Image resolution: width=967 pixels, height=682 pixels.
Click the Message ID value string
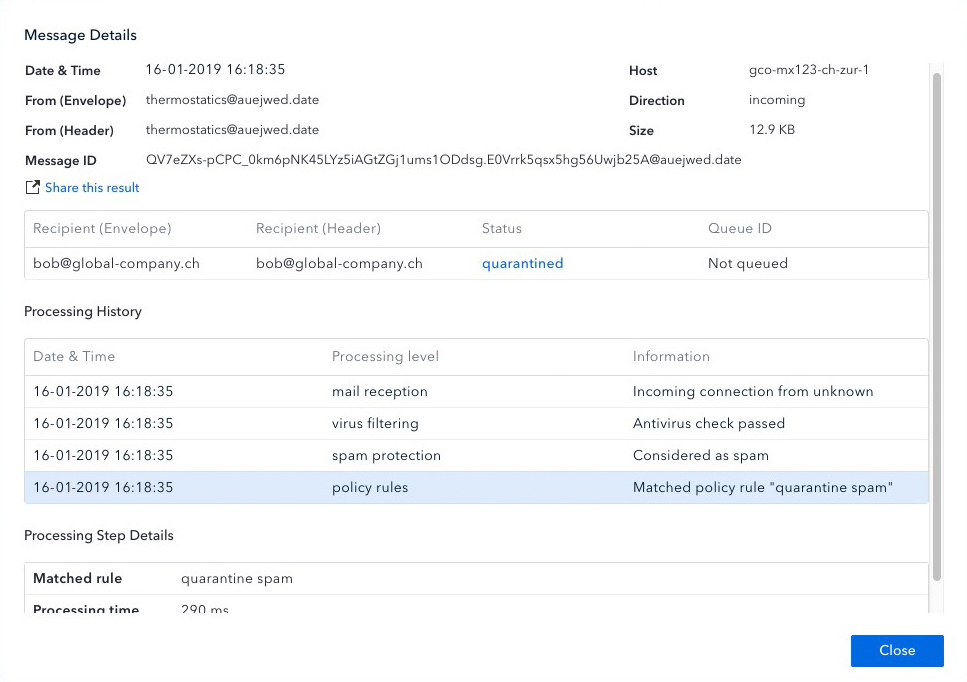[x=443, y=160]
